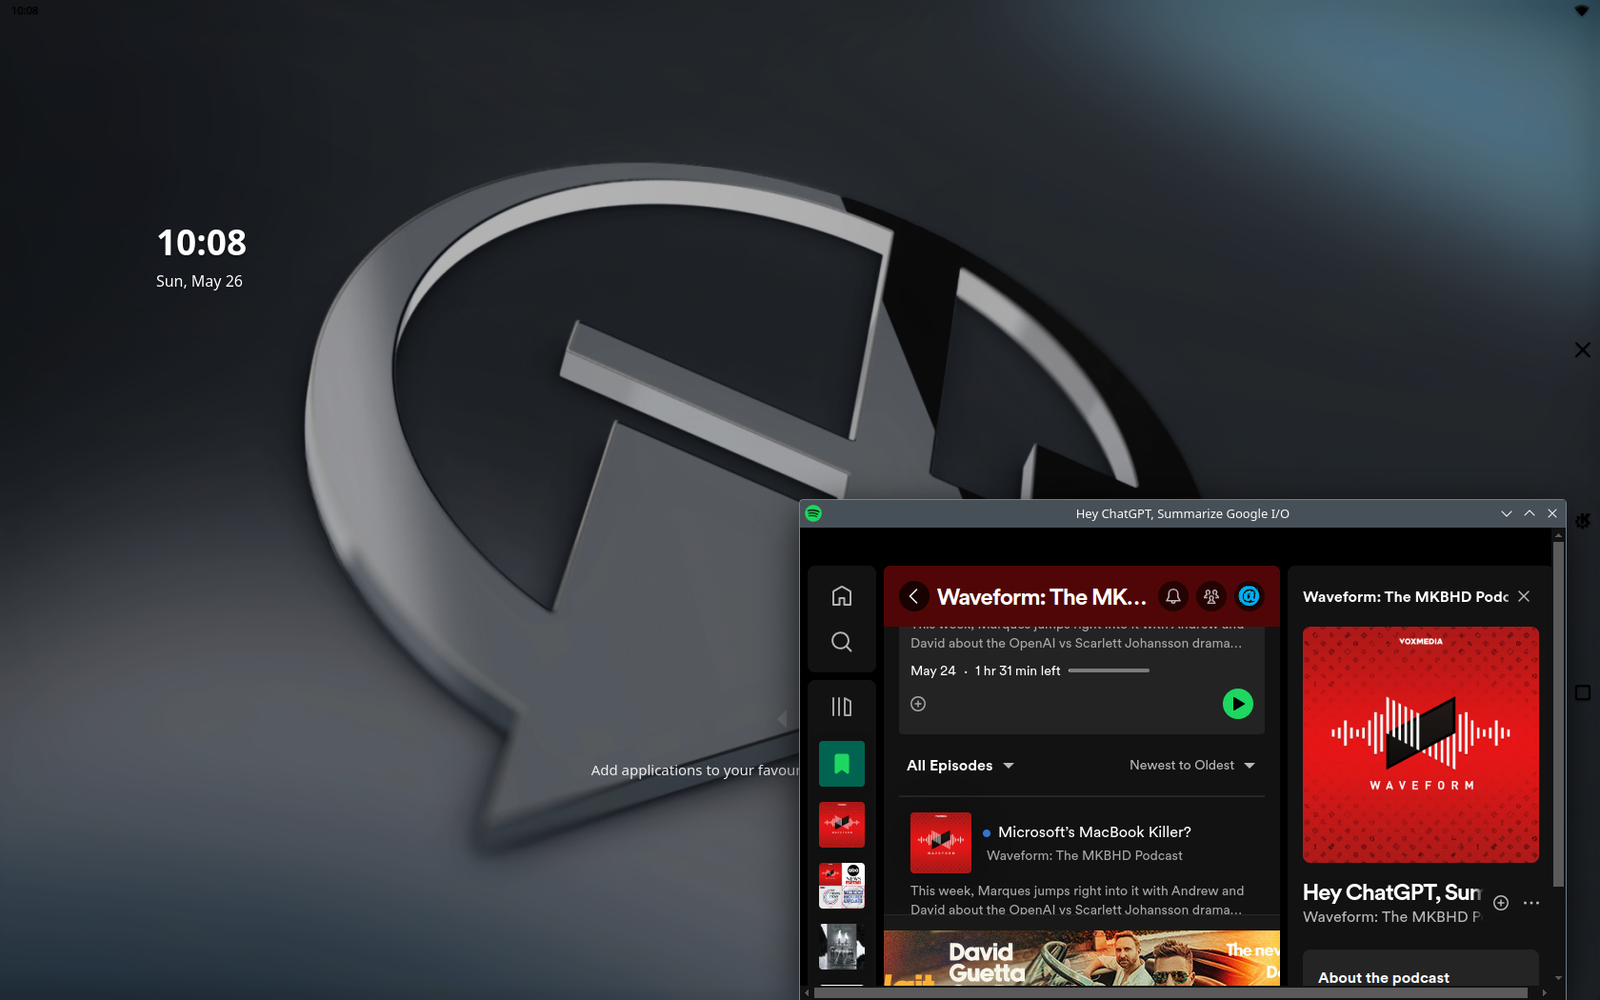Open the notifications bell icon

(1173, 597)
